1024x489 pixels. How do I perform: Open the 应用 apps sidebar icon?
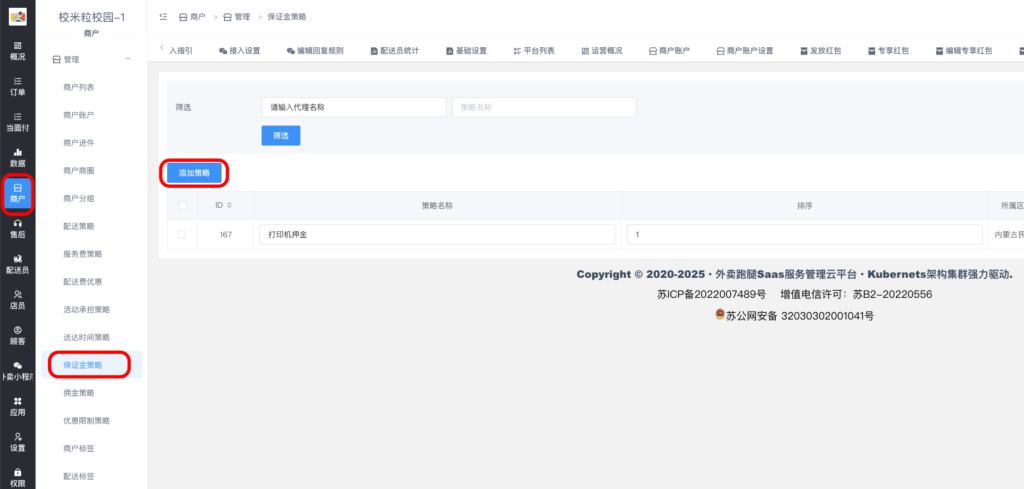pyautogui.click(x=18, y=406)
